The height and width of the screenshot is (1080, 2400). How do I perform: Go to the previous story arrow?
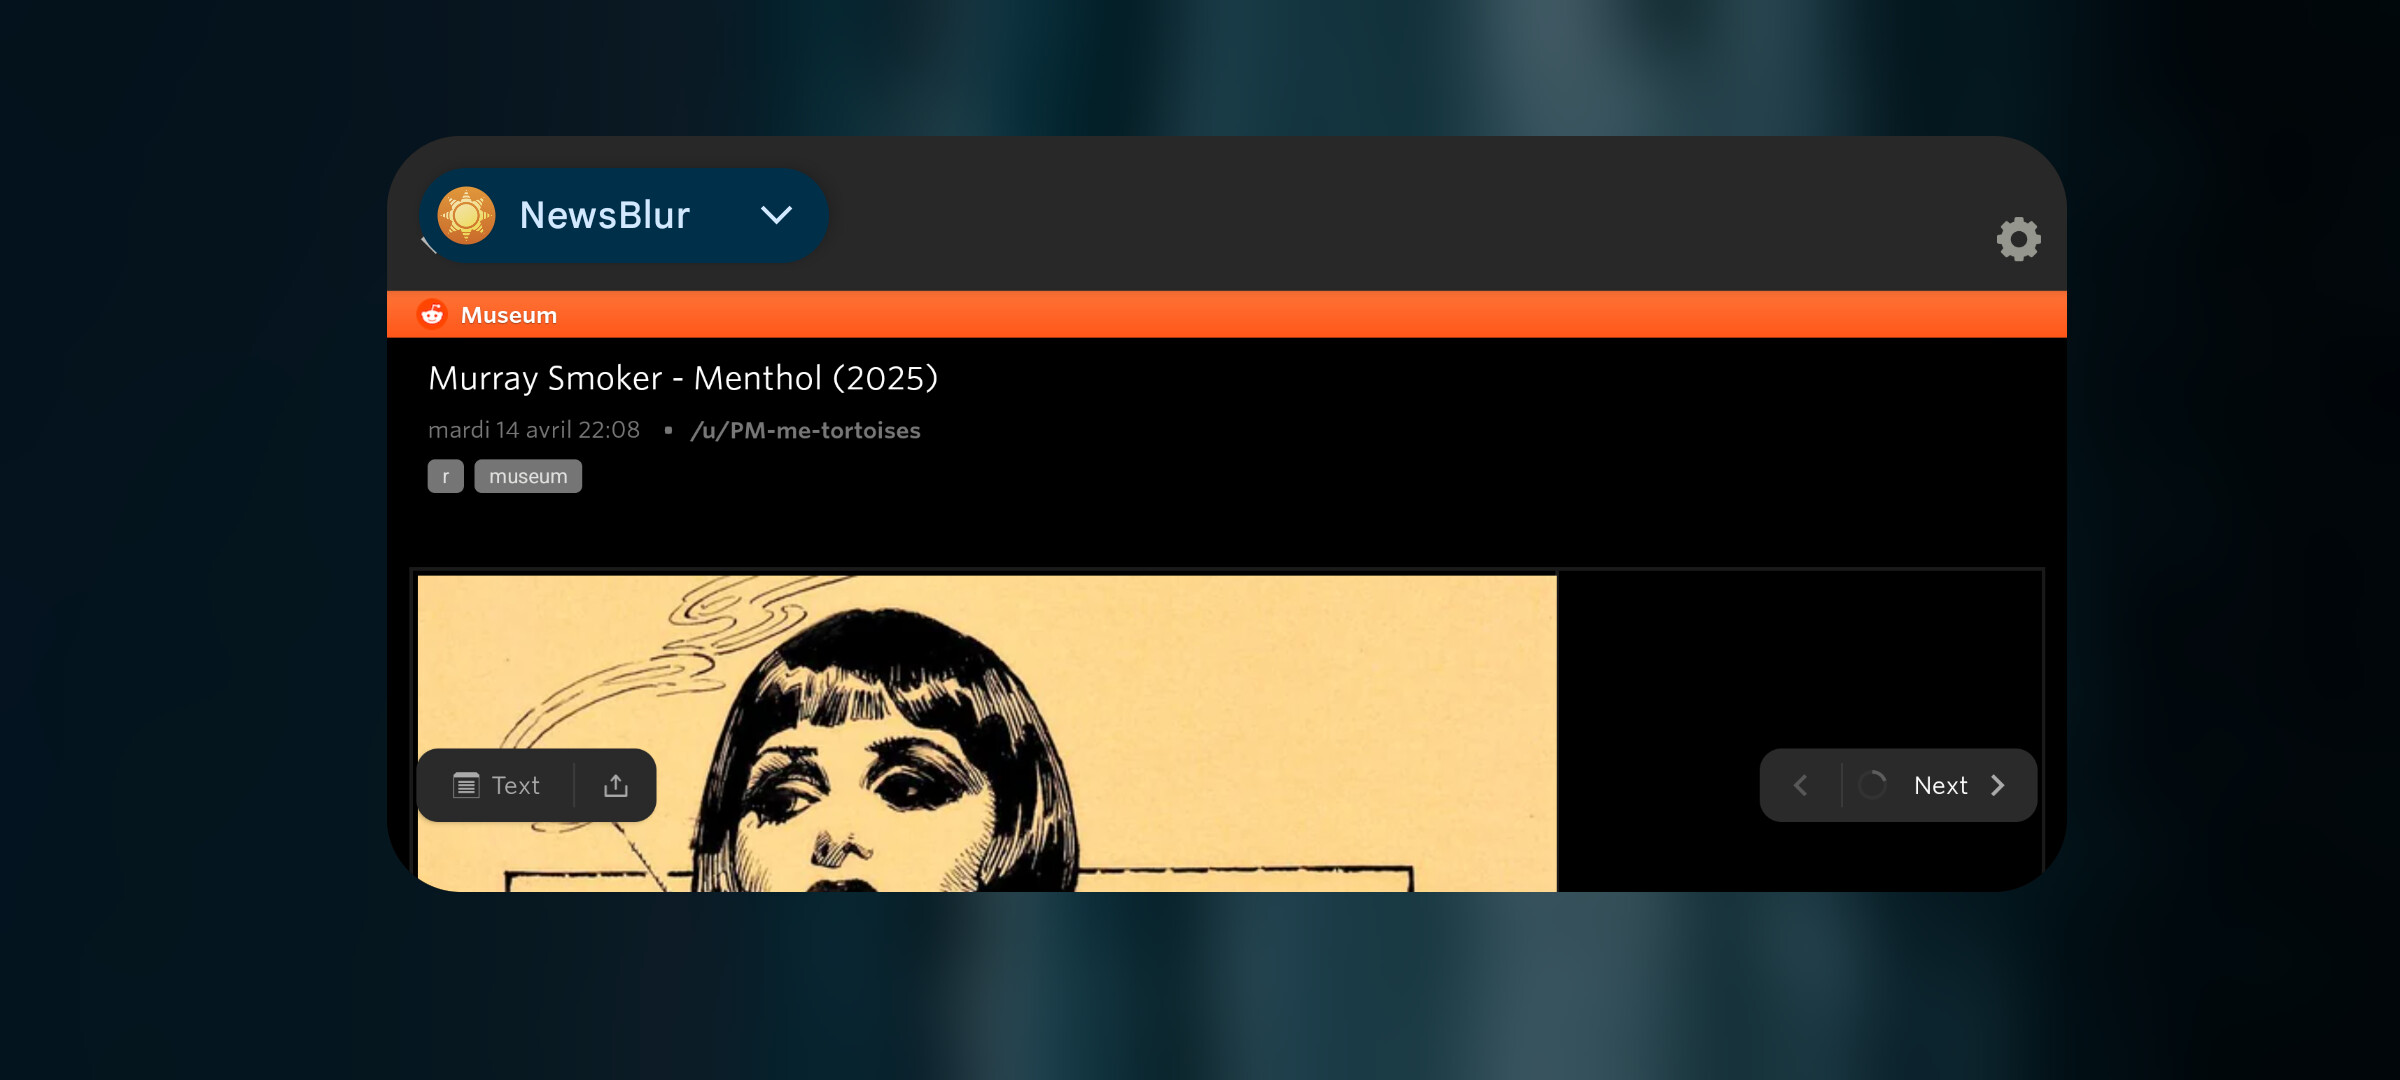(x=1800, y=785)
